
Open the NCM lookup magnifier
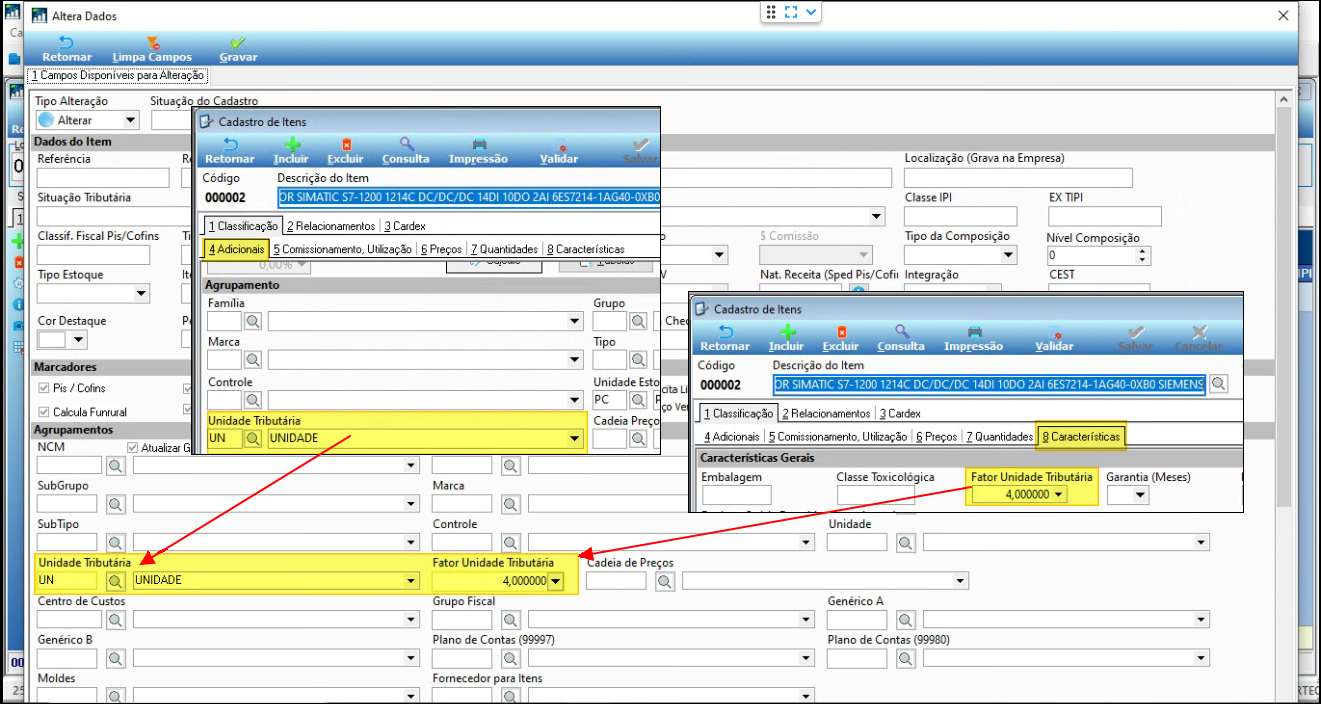click(x=116, y=465)
